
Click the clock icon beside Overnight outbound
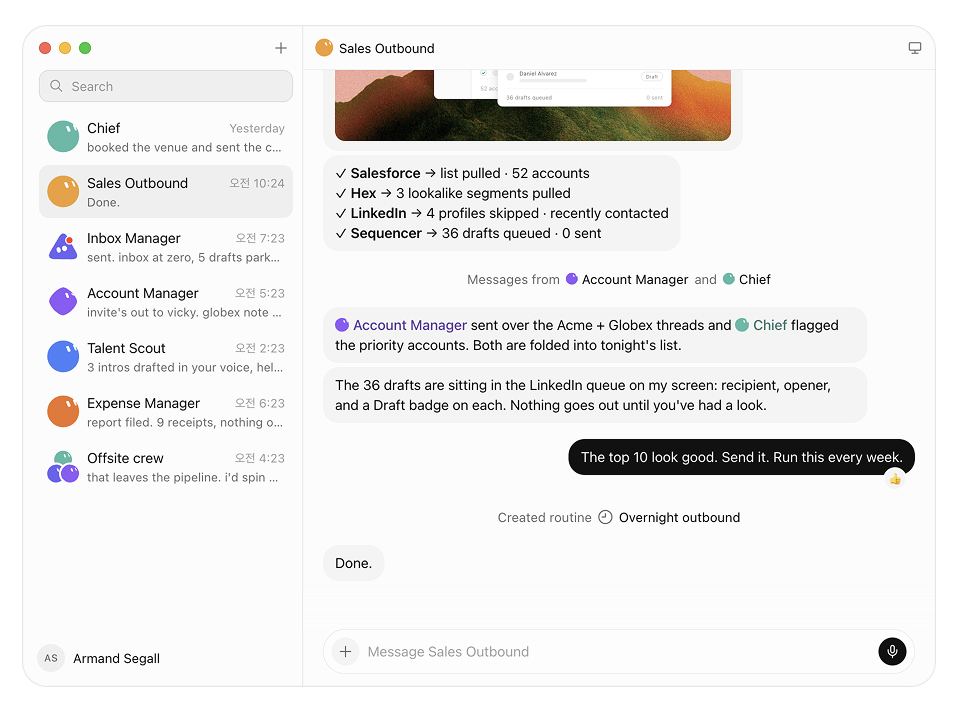(605, 517)
